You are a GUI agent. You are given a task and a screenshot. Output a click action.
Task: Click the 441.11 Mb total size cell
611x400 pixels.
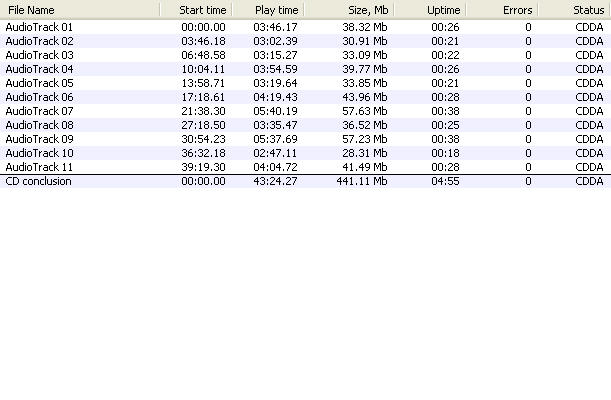(364, 182)
